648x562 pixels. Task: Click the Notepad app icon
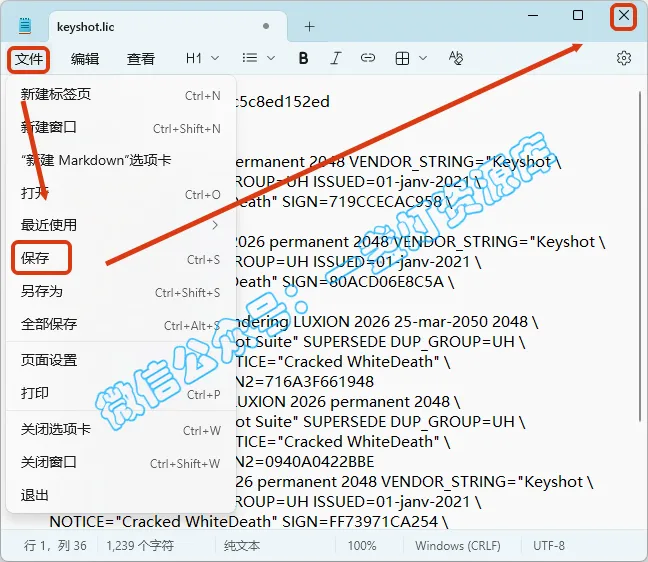(x=25, y=26)
